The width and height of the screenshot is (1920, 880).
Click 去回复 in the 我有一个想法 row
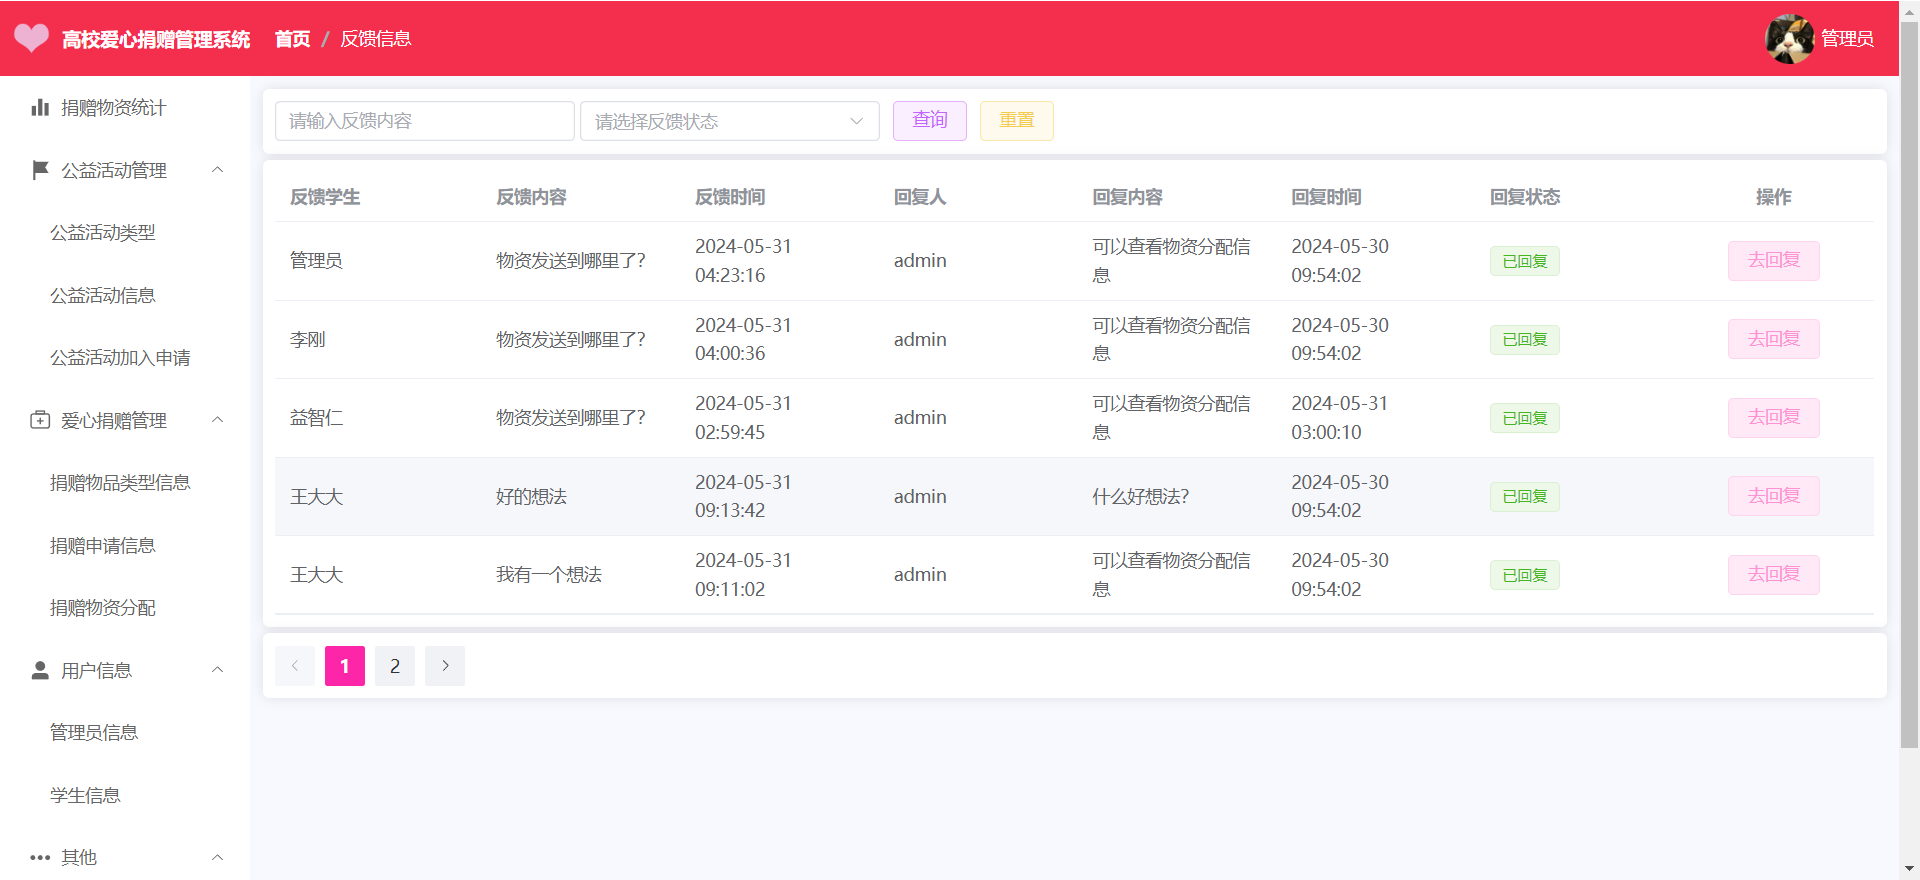1774,575
